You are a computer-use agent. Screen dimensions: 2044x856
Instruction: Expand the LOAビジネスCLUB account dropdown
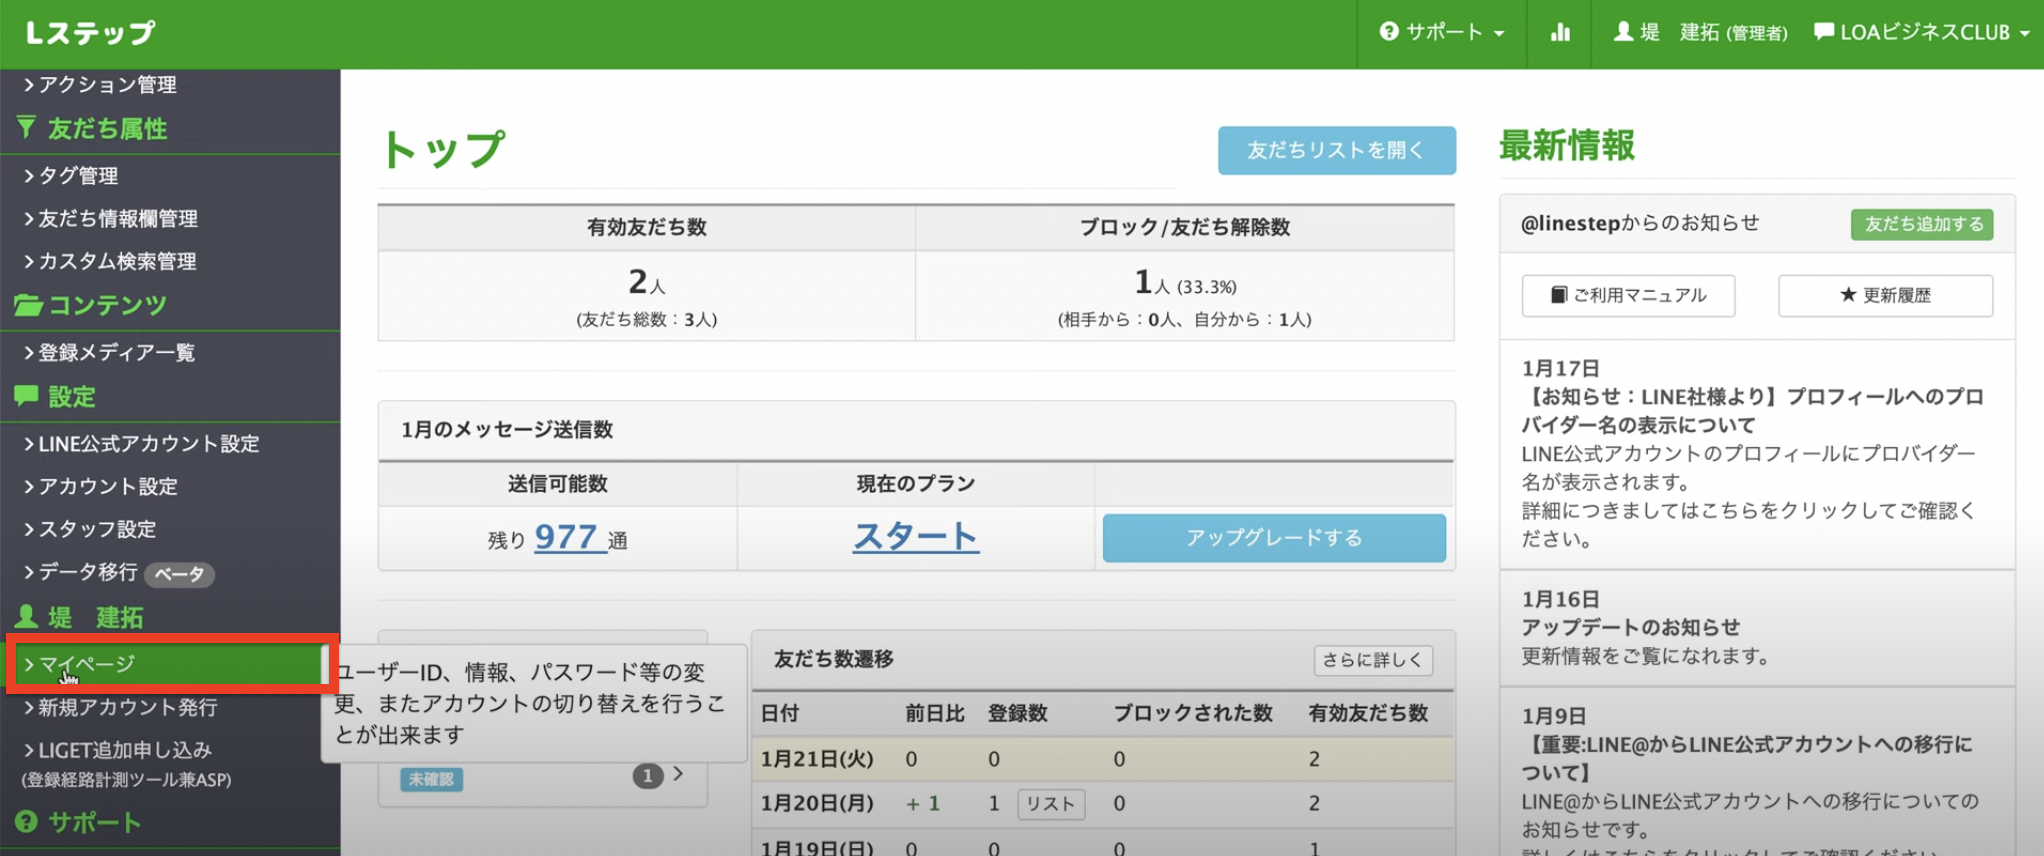point(1921,32)
